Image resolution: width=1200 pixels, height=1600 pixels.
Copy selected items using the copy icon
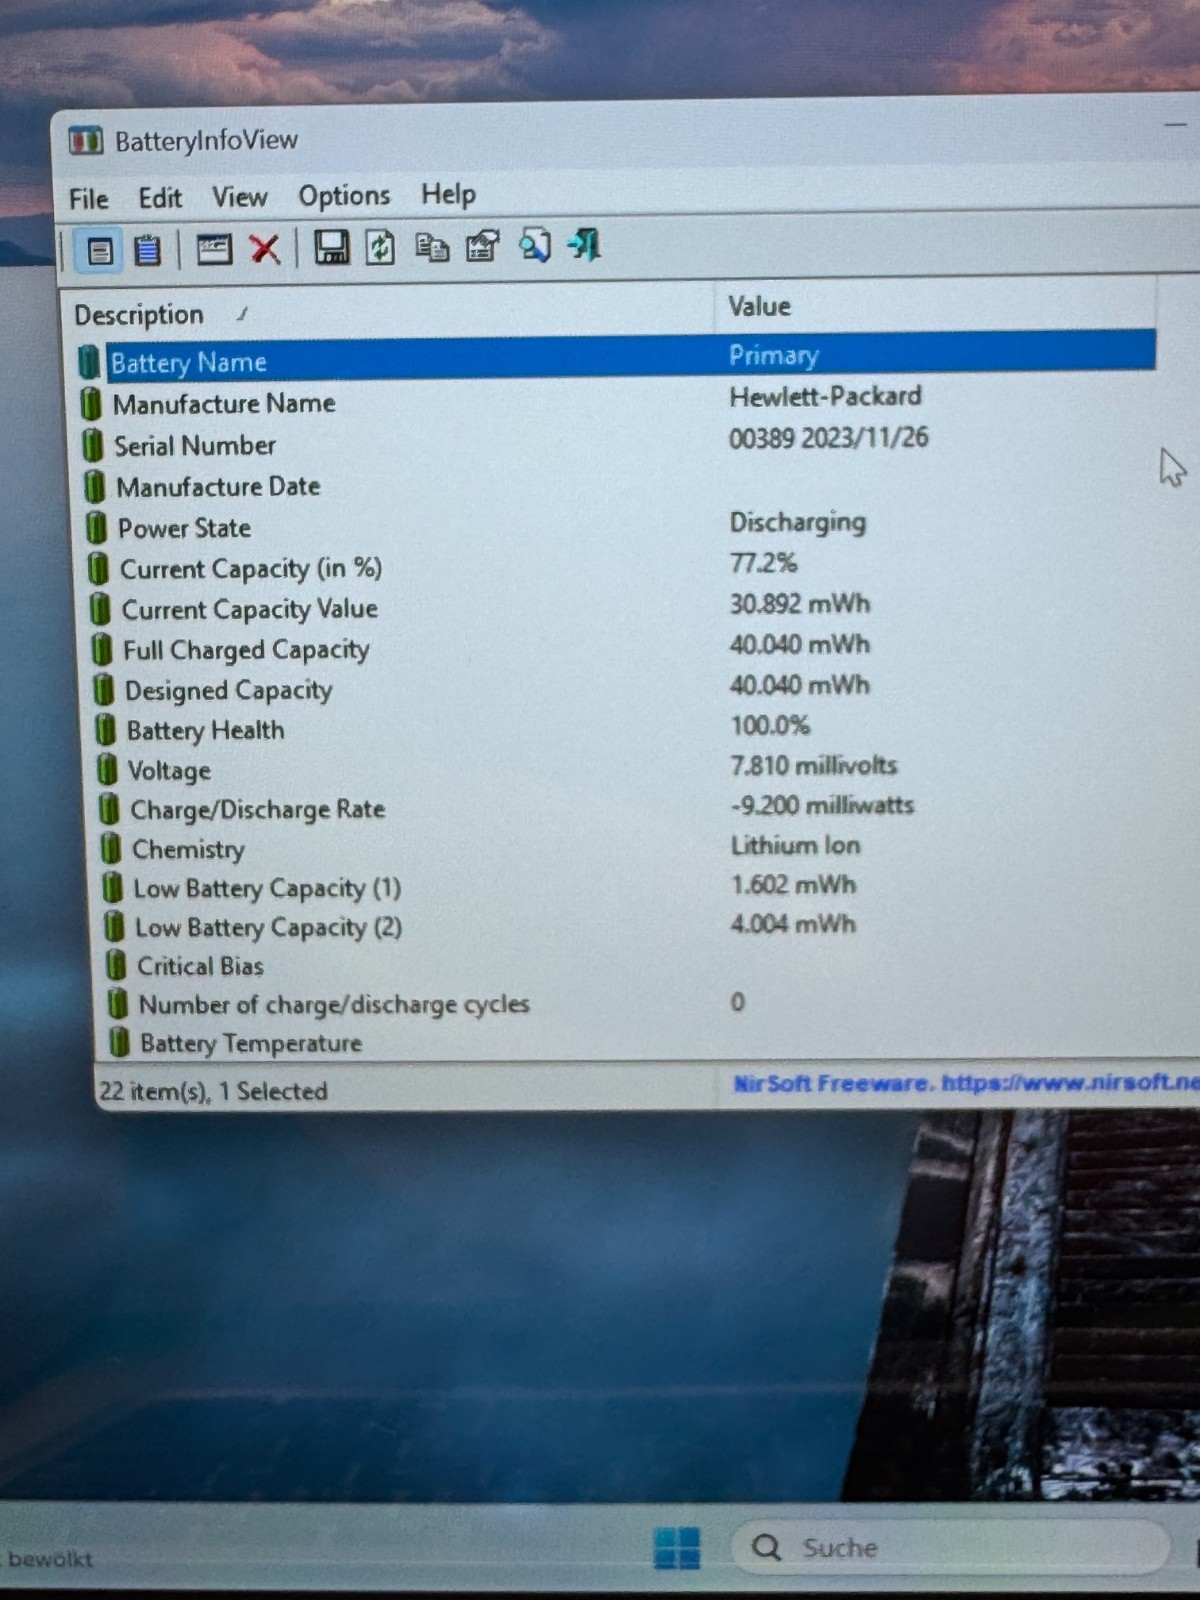click(x=432, y=246)
